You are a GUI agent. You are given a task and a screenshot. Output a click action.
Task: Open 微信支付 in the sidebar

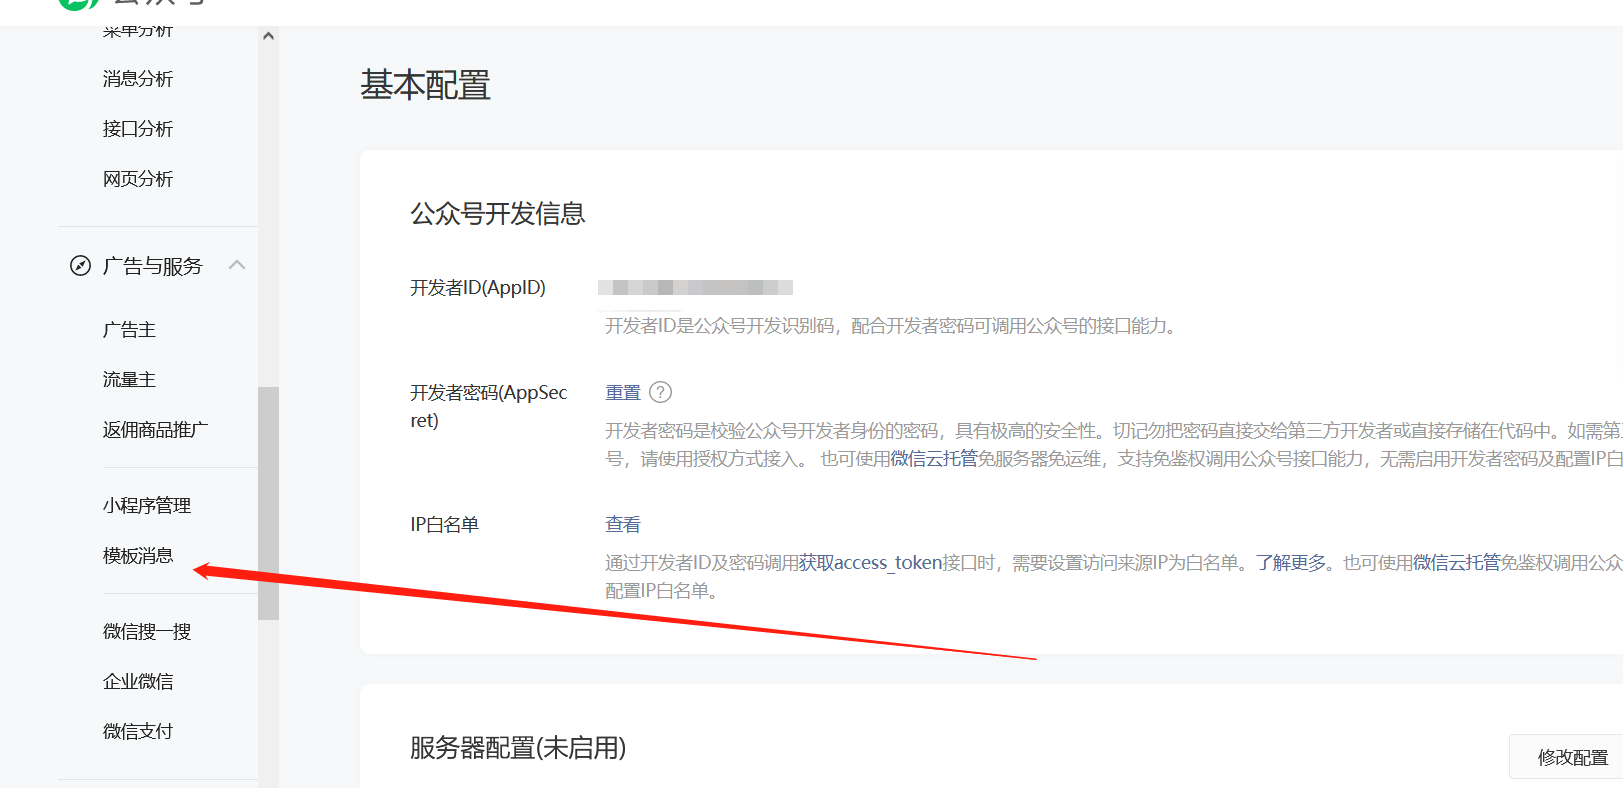pos(138,732)
